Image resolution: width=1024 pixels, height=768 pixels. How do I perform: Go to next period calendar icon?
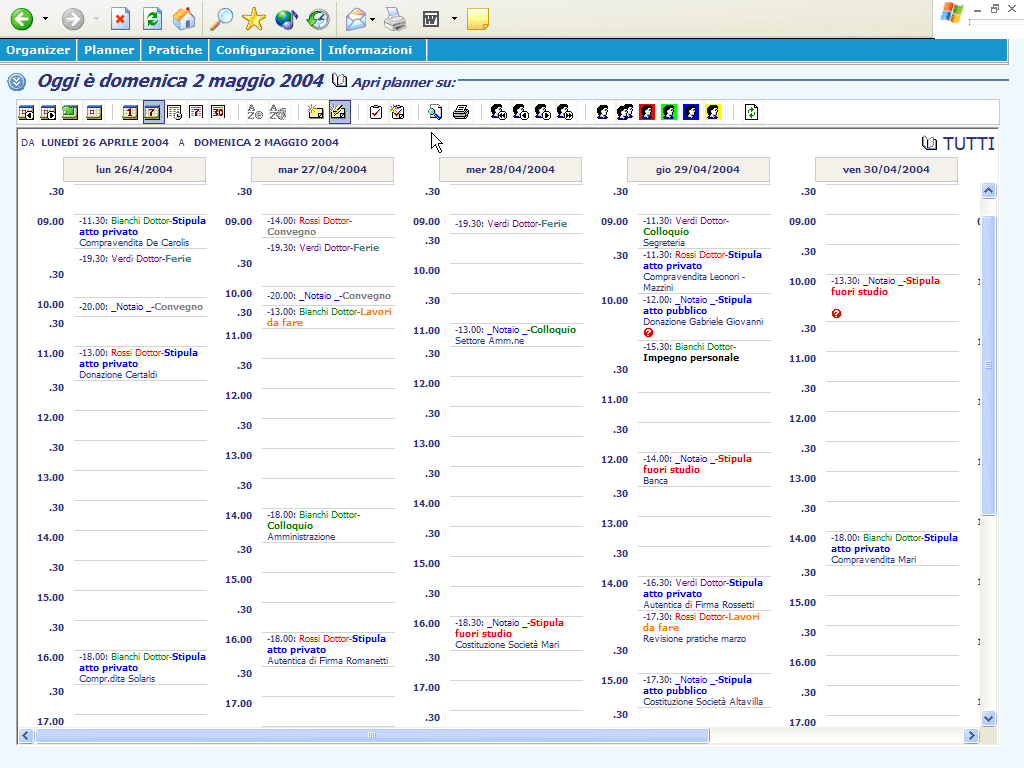tap(48, 112)
